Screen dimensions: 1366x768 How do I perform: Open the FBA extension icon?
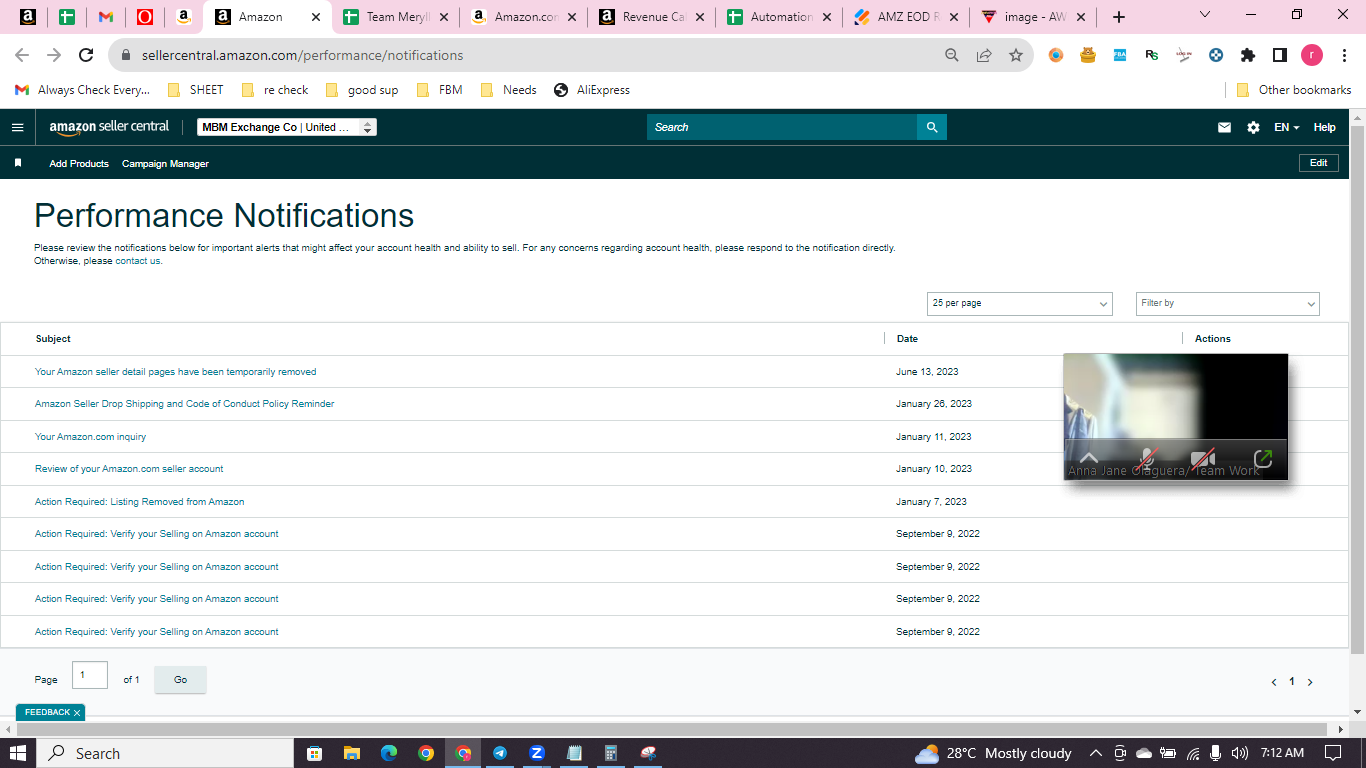point(1120,56)
